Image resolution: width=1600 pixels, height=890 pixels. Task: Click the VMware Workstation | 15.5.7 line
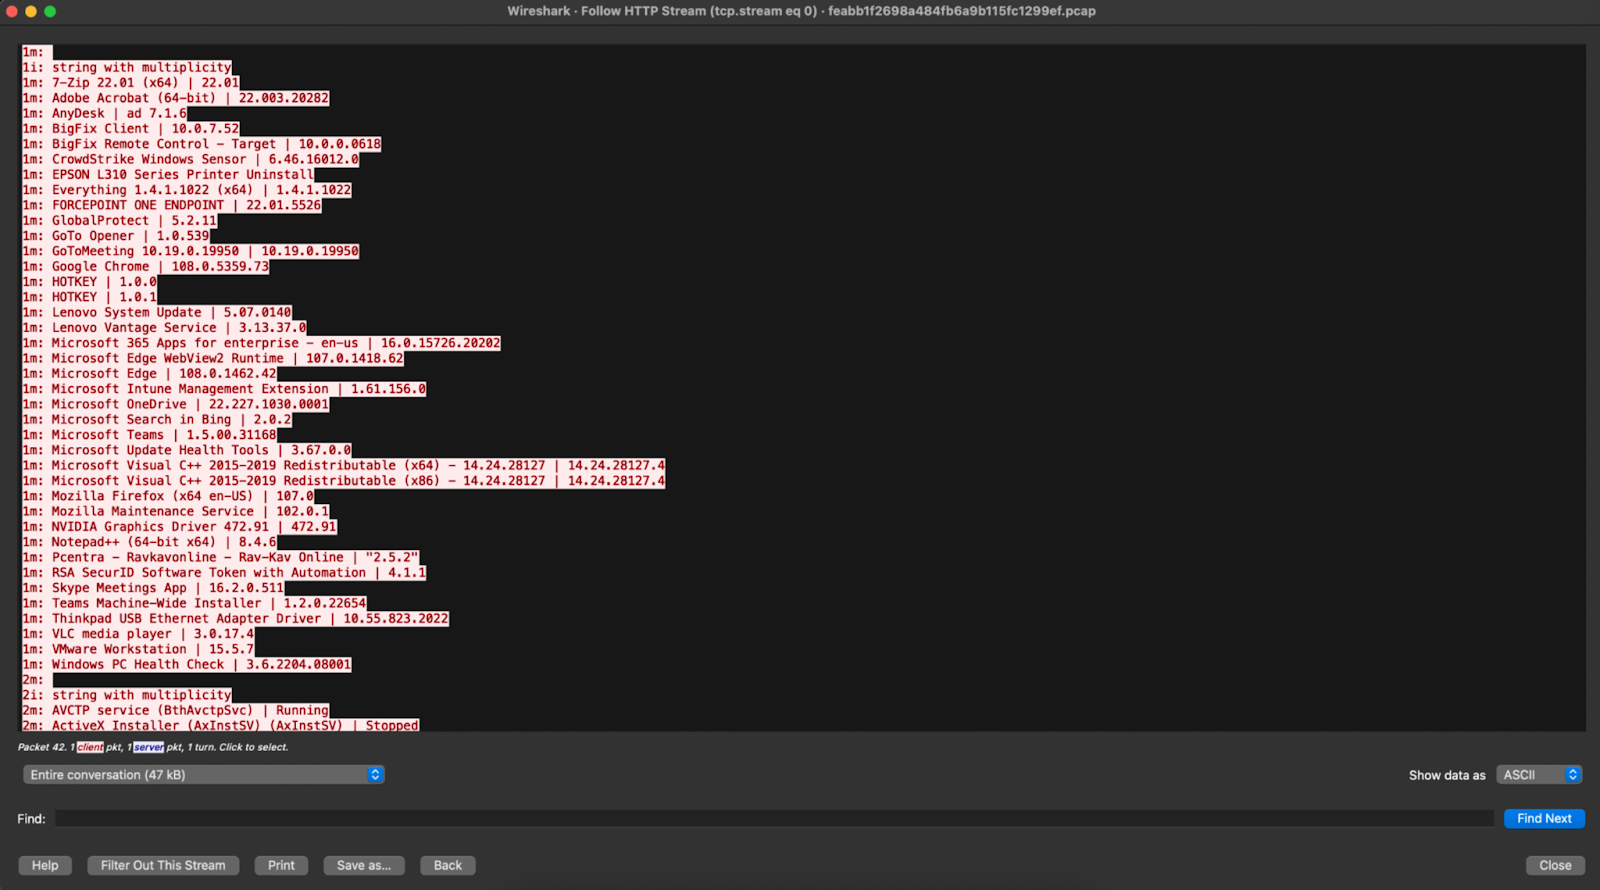coord(139,649)
